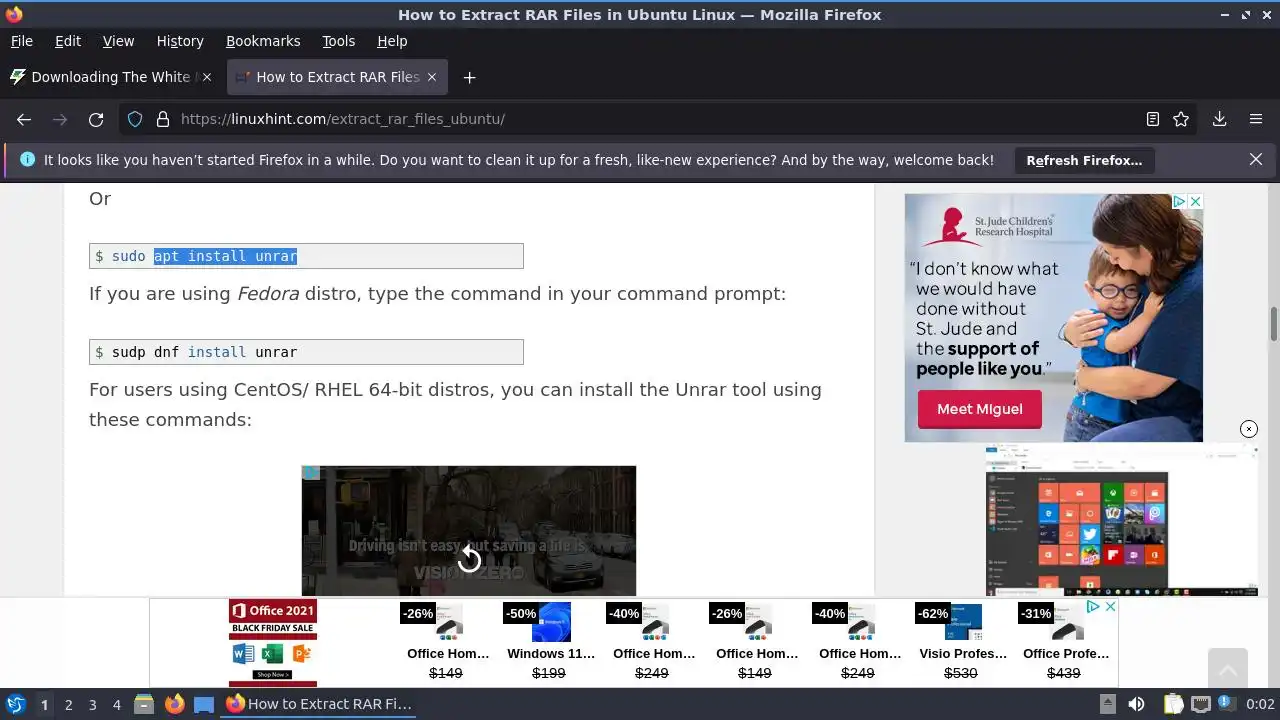Click Refresh Firefox... button
The height and width of the screenshot is (720, 1280).
point(1084,160)
